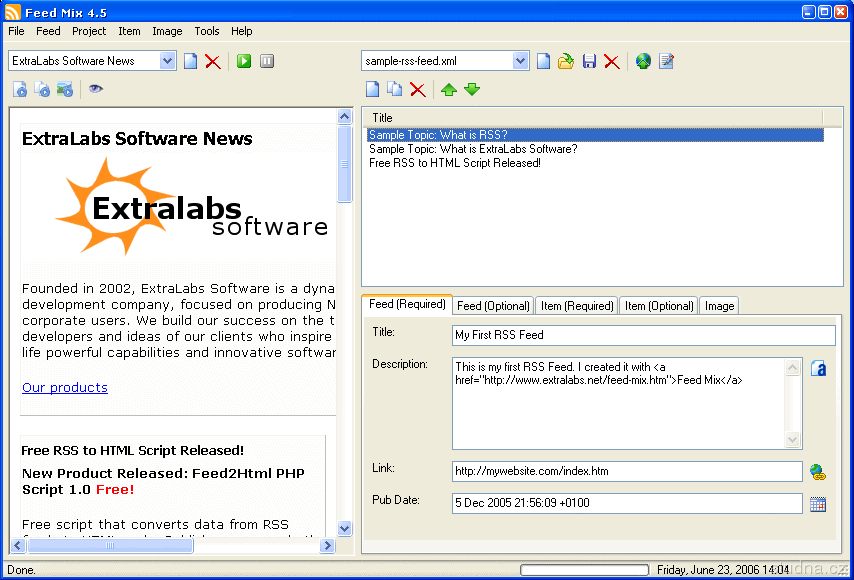
Task: Switch to the Item (Optional) tab
Action: pos(659,306)
